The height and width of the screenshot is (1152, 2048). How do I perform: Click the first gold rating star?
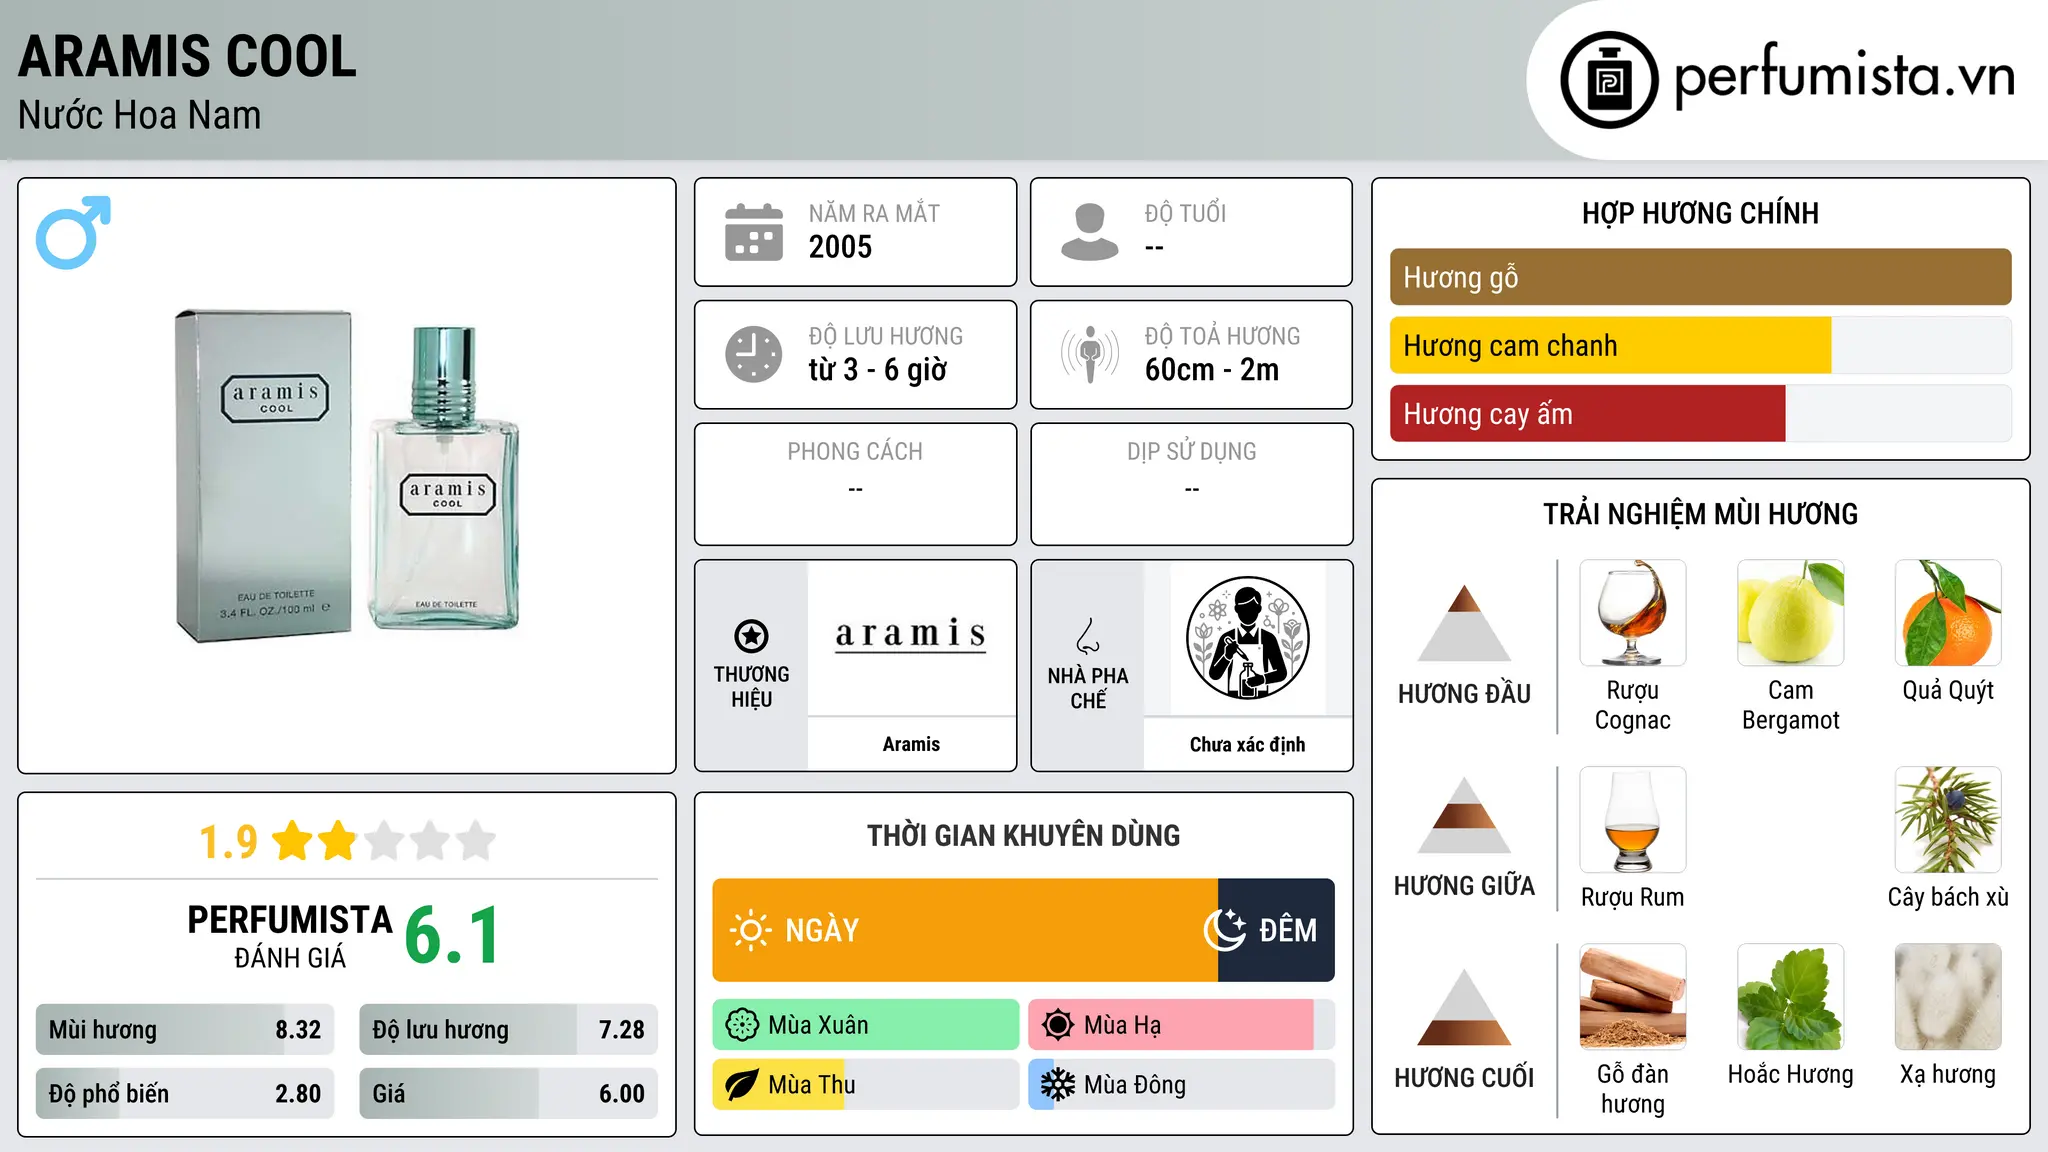pyautogui.click(x=293, y=841)
